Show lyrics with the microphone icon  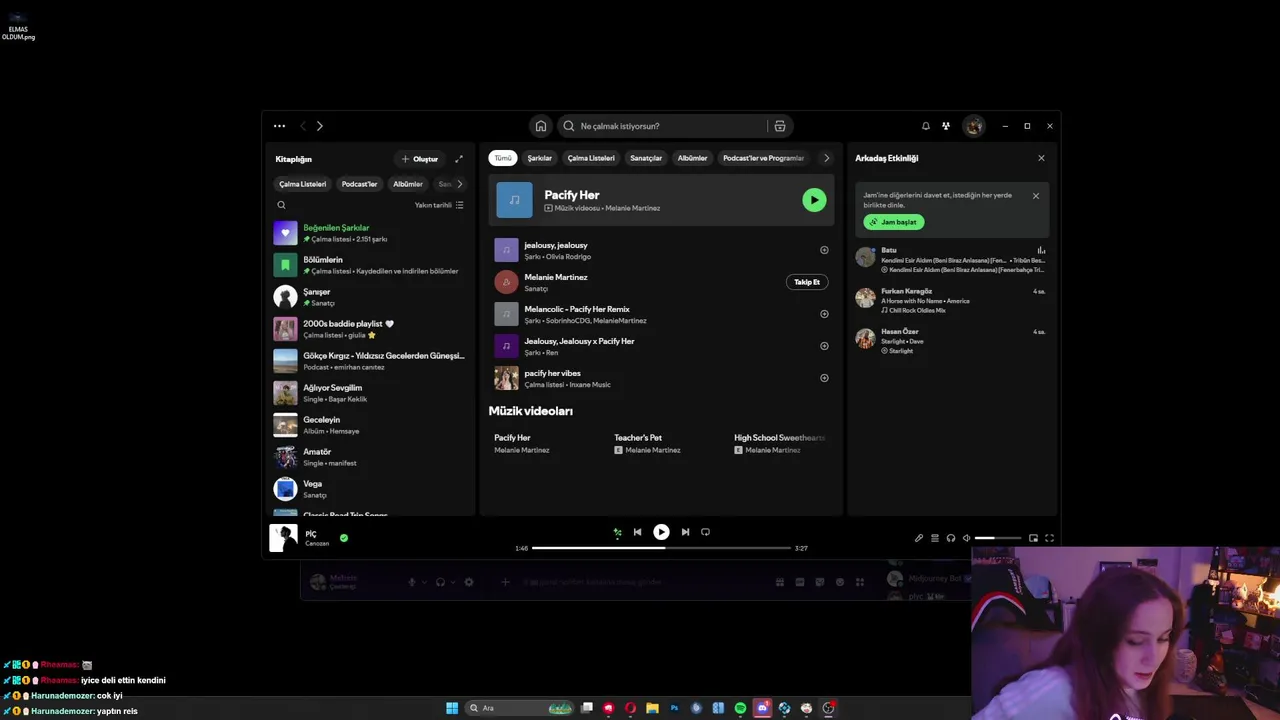click(919, 538)
